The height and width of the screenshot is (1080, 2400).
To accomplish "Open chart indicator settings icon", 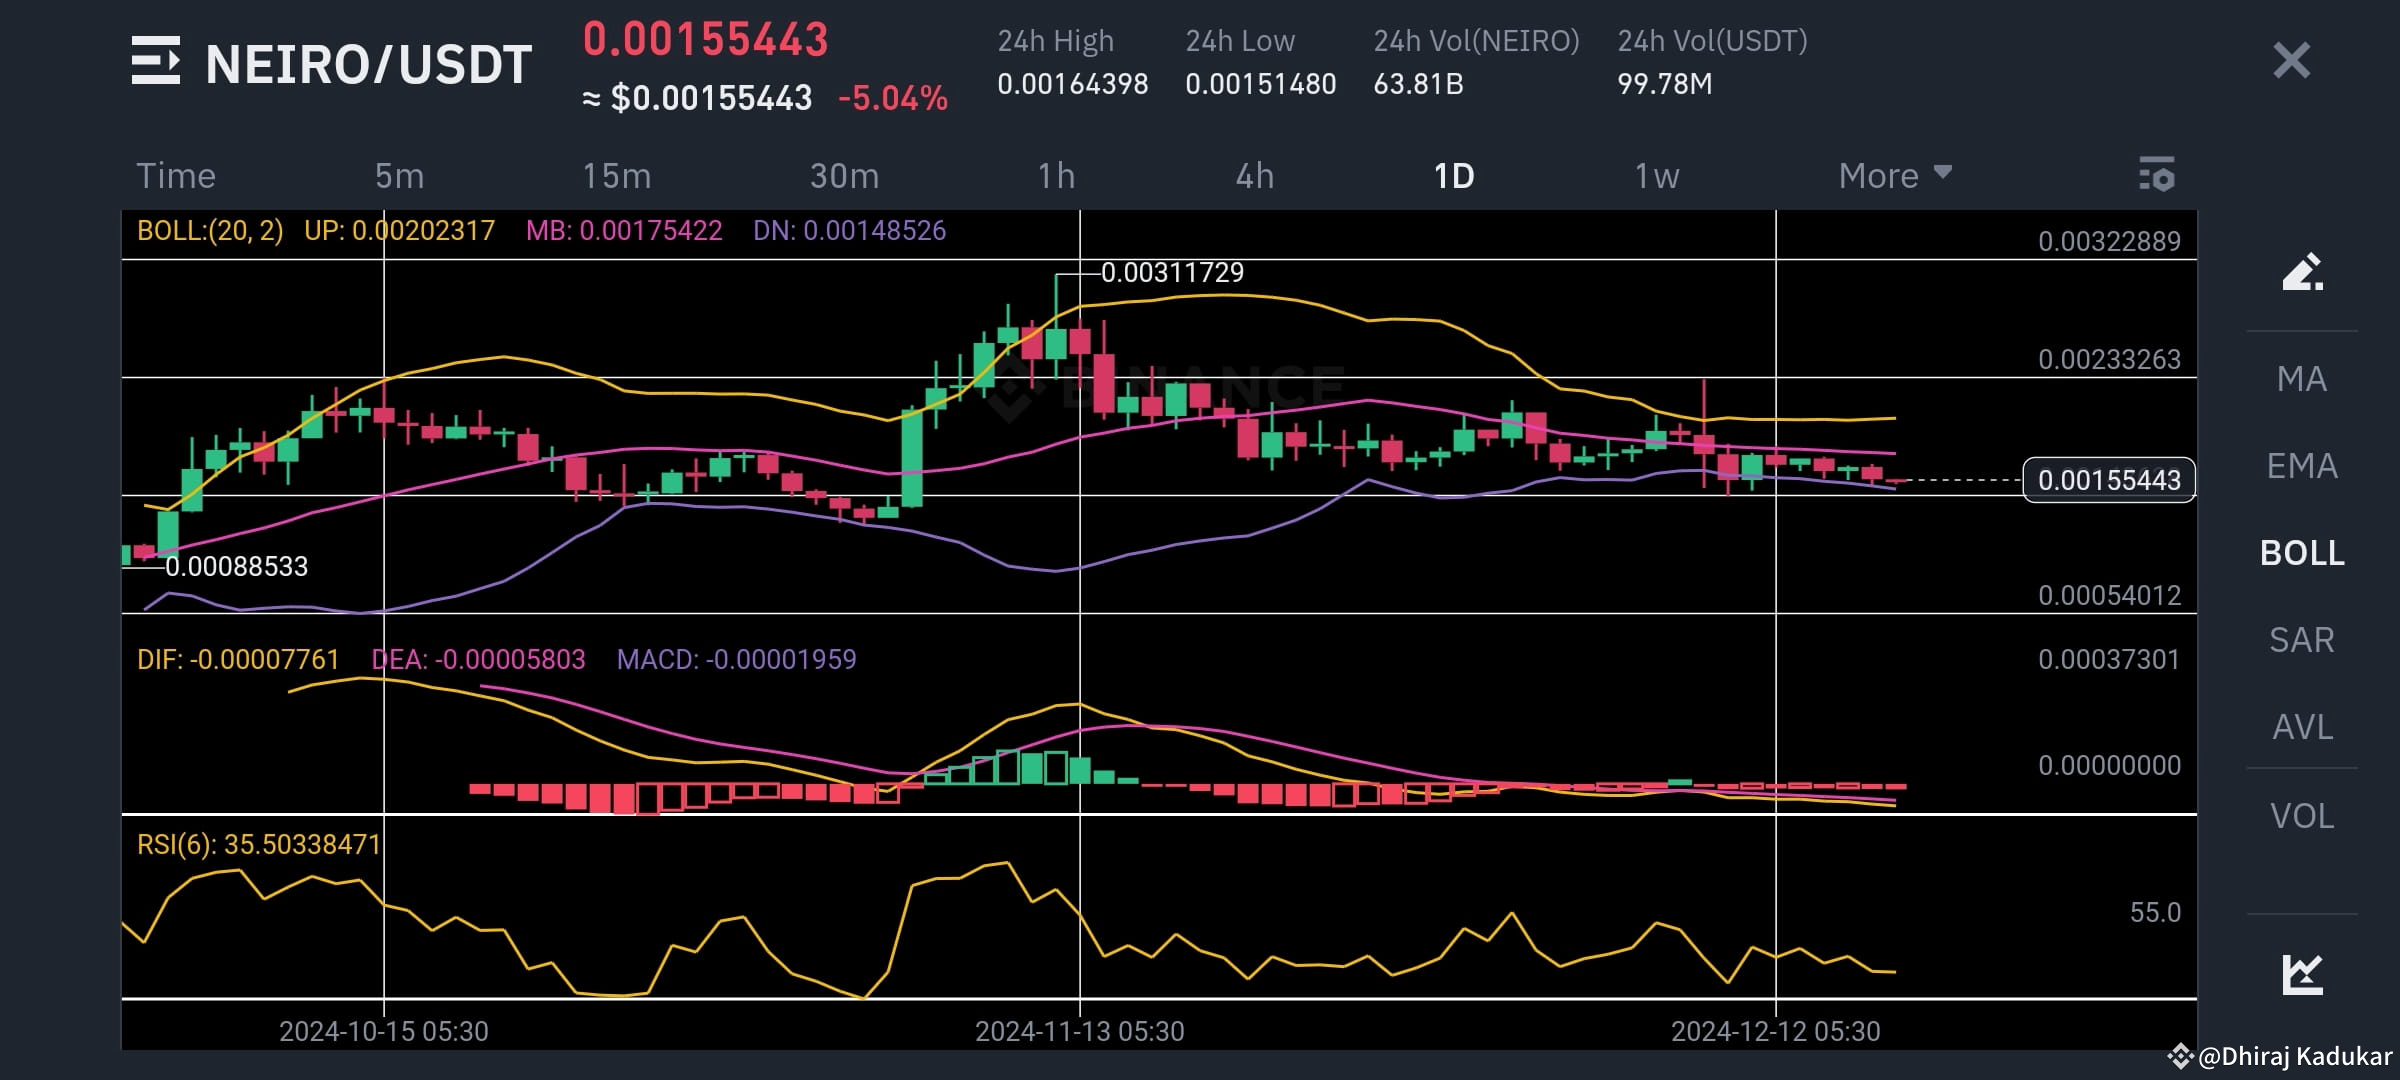I will click(2156, 175).
